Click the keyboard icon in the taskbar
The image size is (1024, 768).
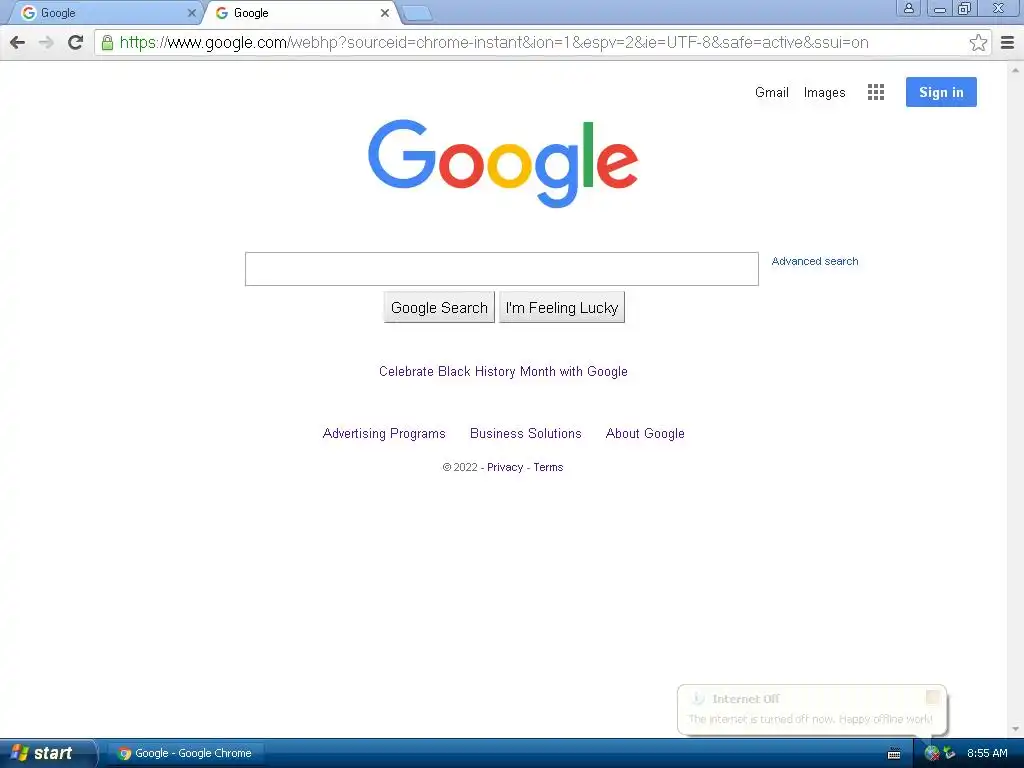pyautogui.click(x=895, y=754)
